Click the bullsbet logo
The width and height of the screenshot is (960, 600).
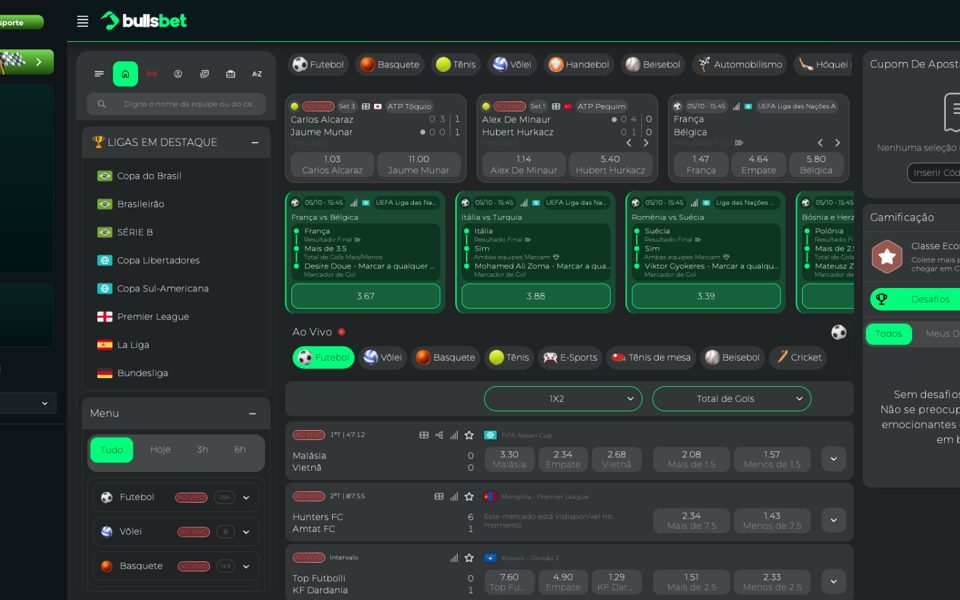[x=144, y=21]
